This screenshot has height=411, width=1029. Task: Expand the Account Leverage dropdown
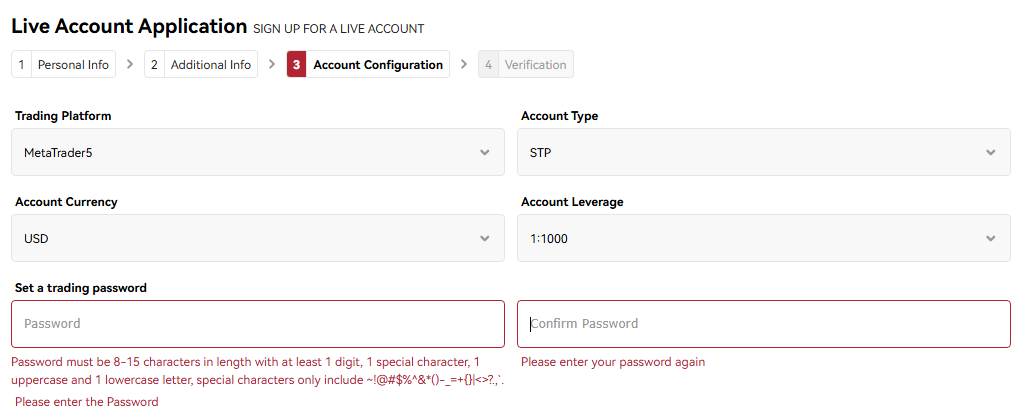pos(763,238)
